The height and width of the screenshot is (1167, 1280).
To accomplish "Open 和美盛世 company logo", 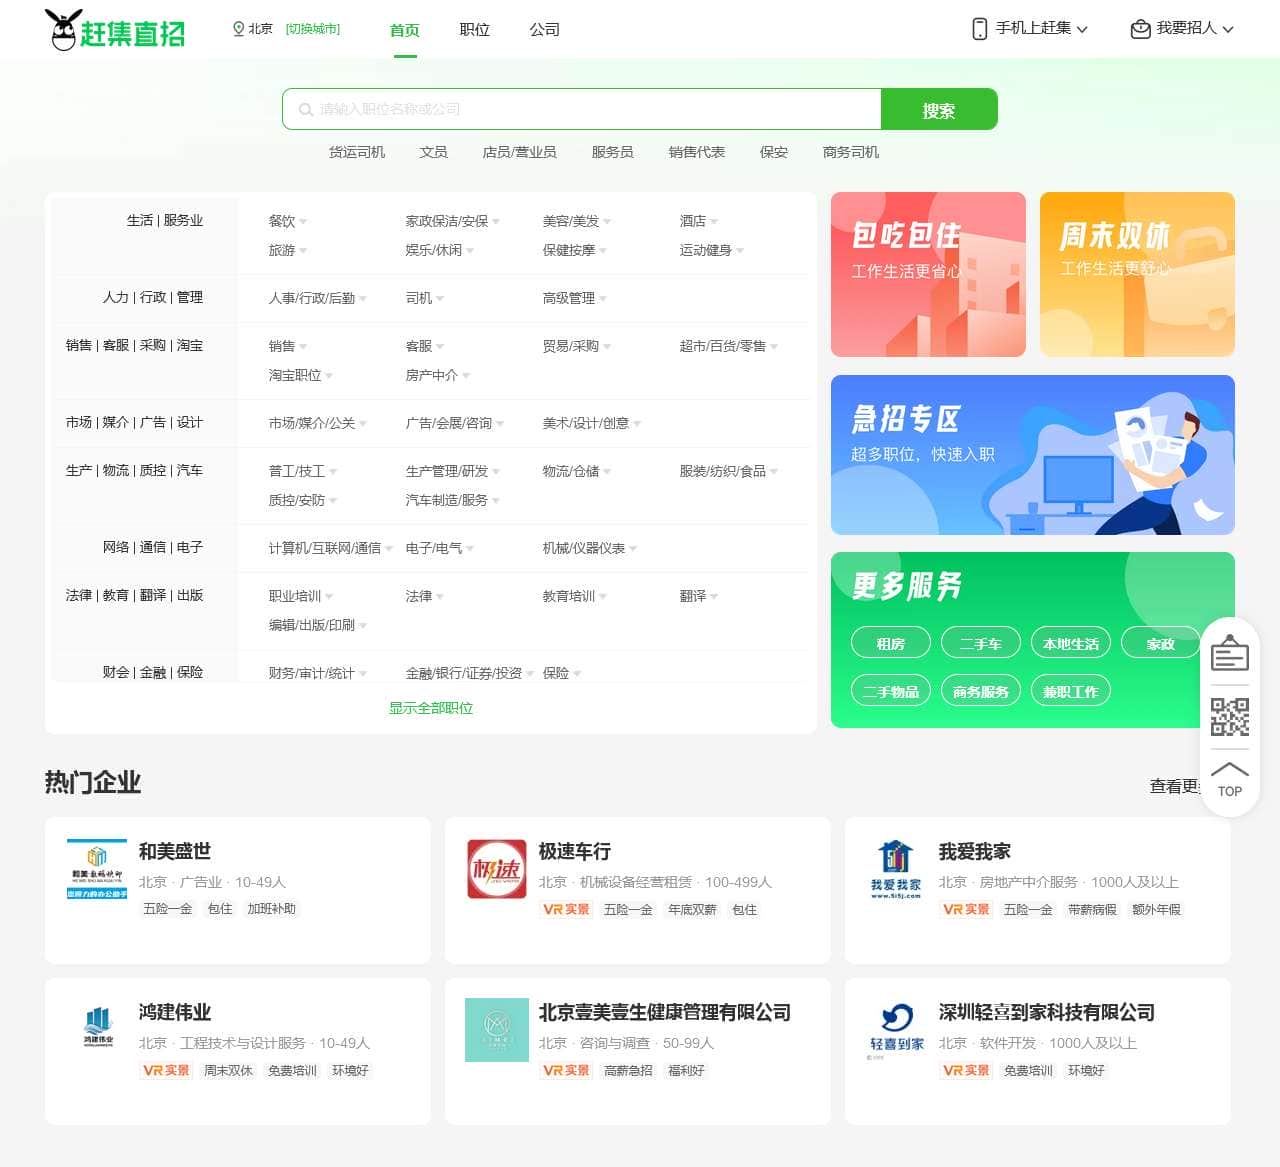I will tap(96, 869).
